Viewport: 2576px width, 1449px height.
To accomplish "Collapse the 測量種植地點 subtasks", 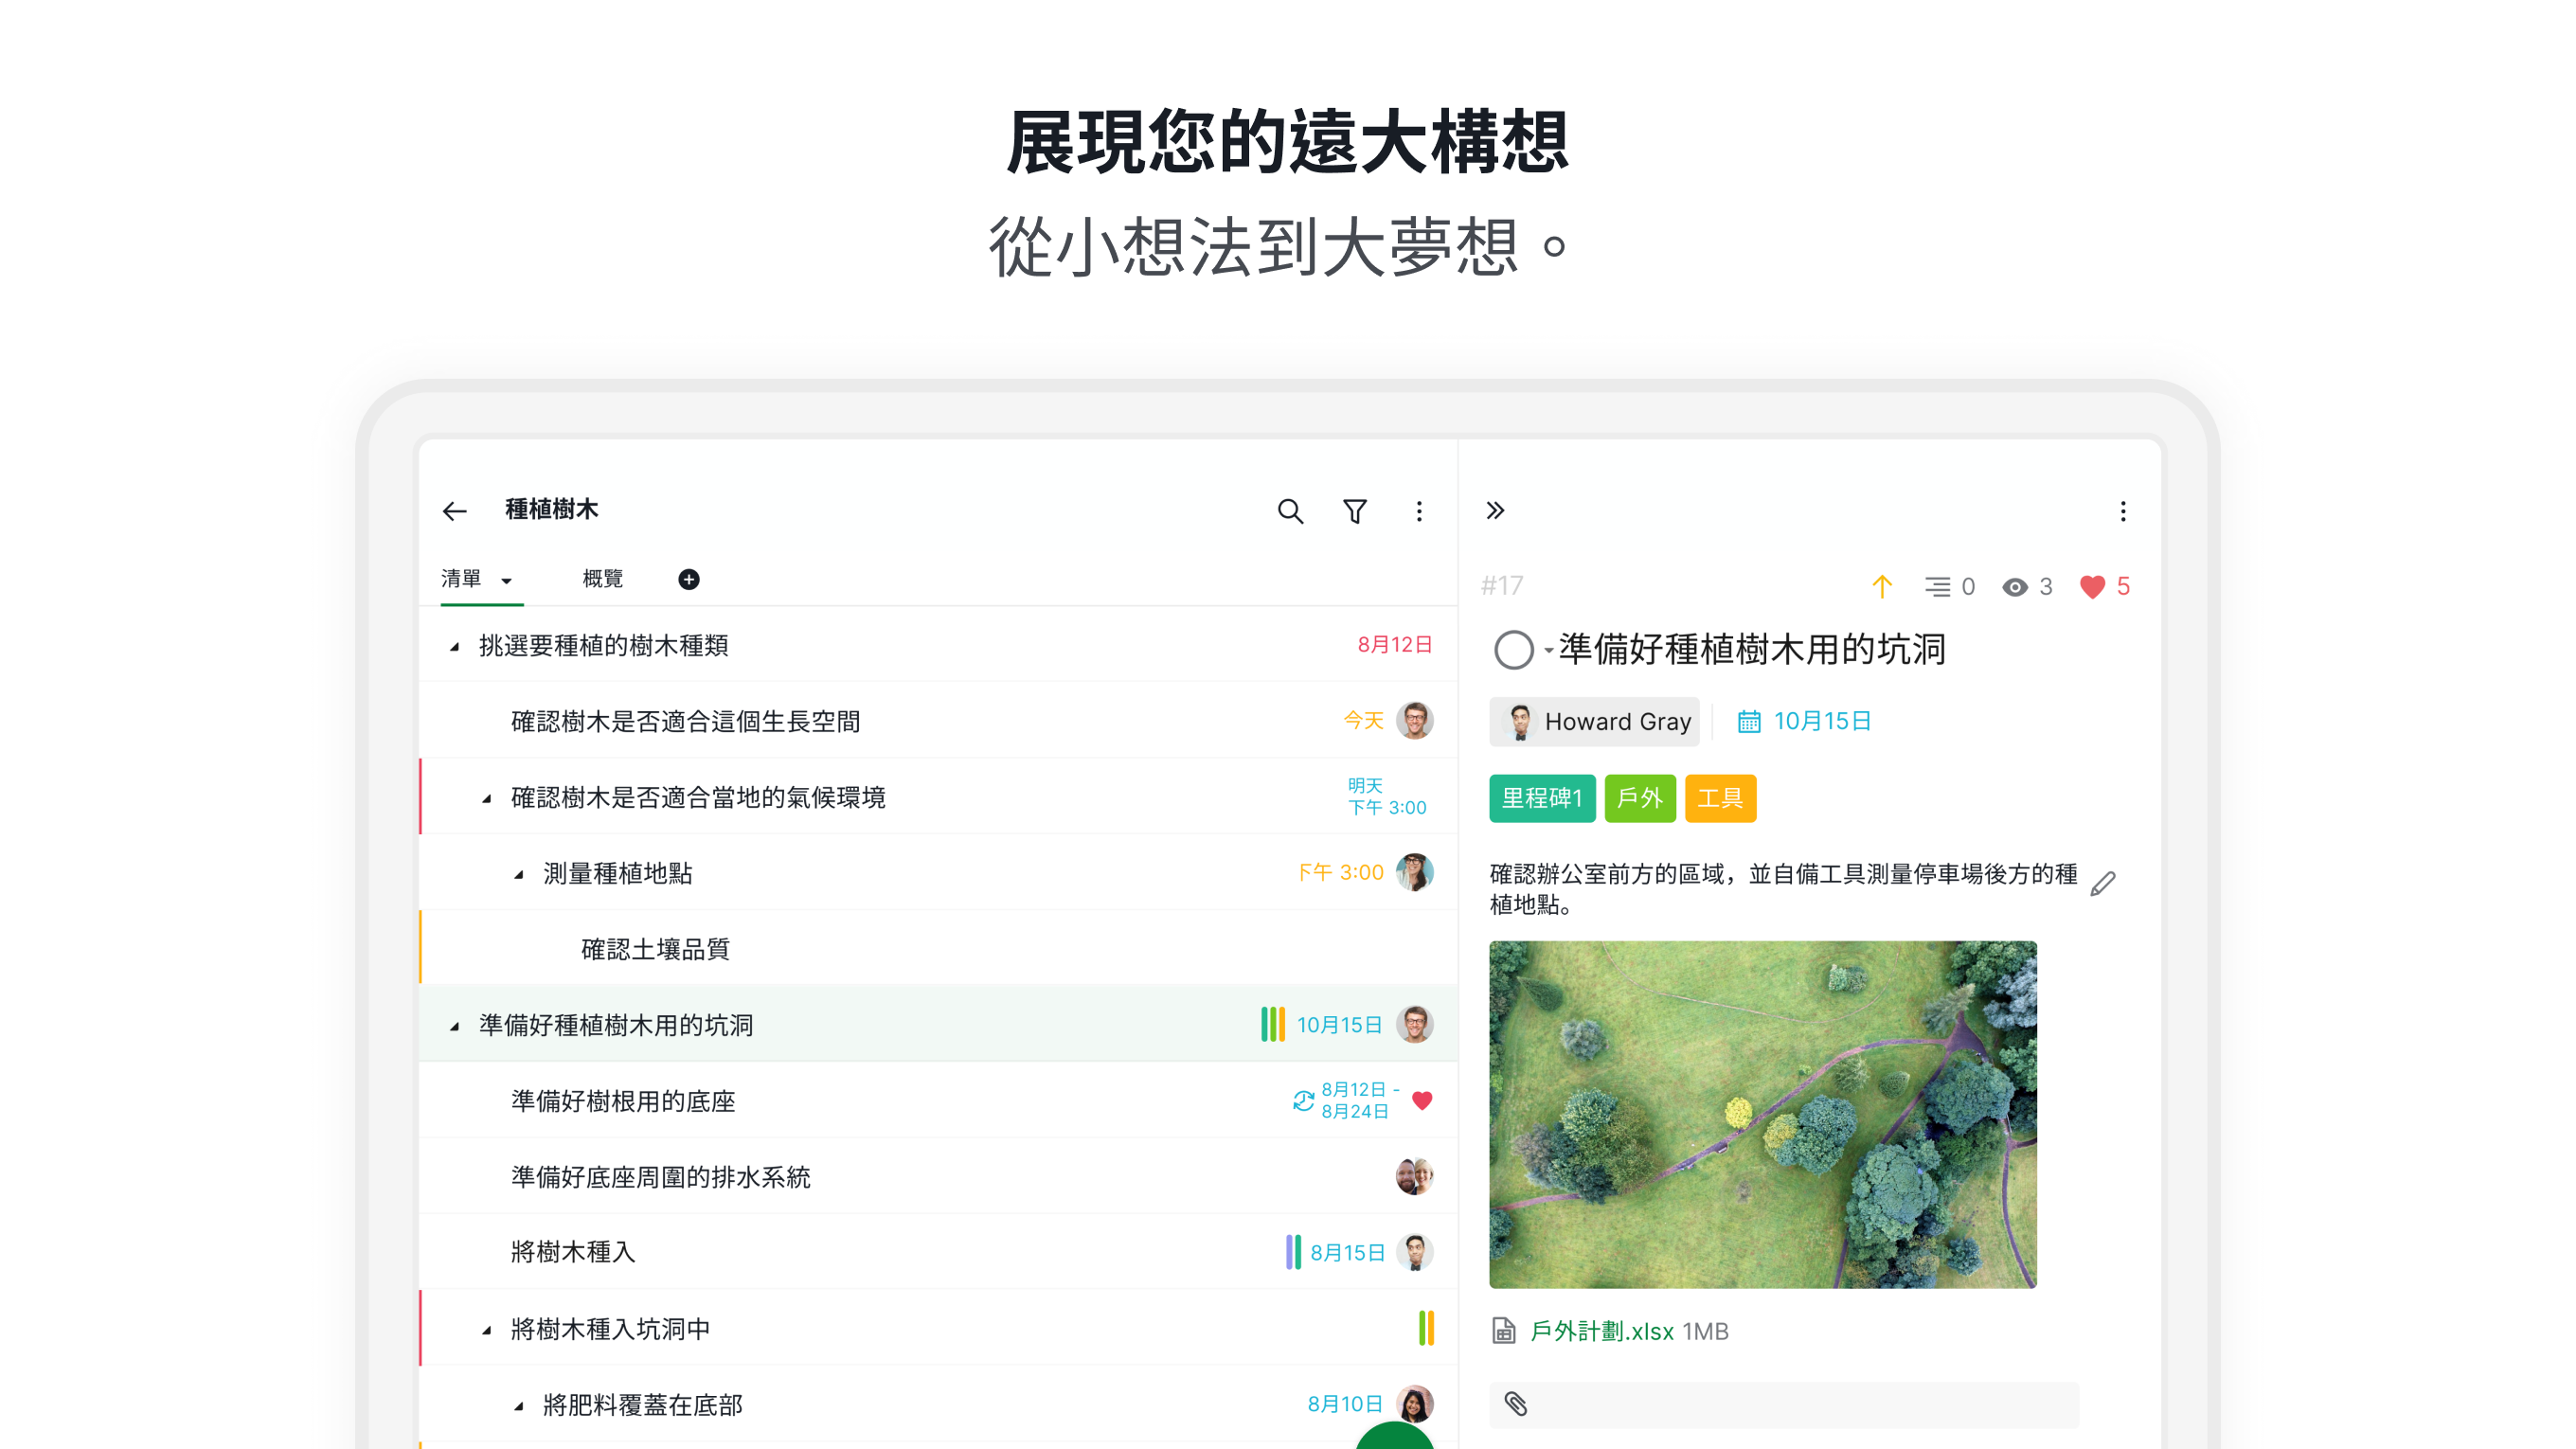I will click(x=518, y=875).
